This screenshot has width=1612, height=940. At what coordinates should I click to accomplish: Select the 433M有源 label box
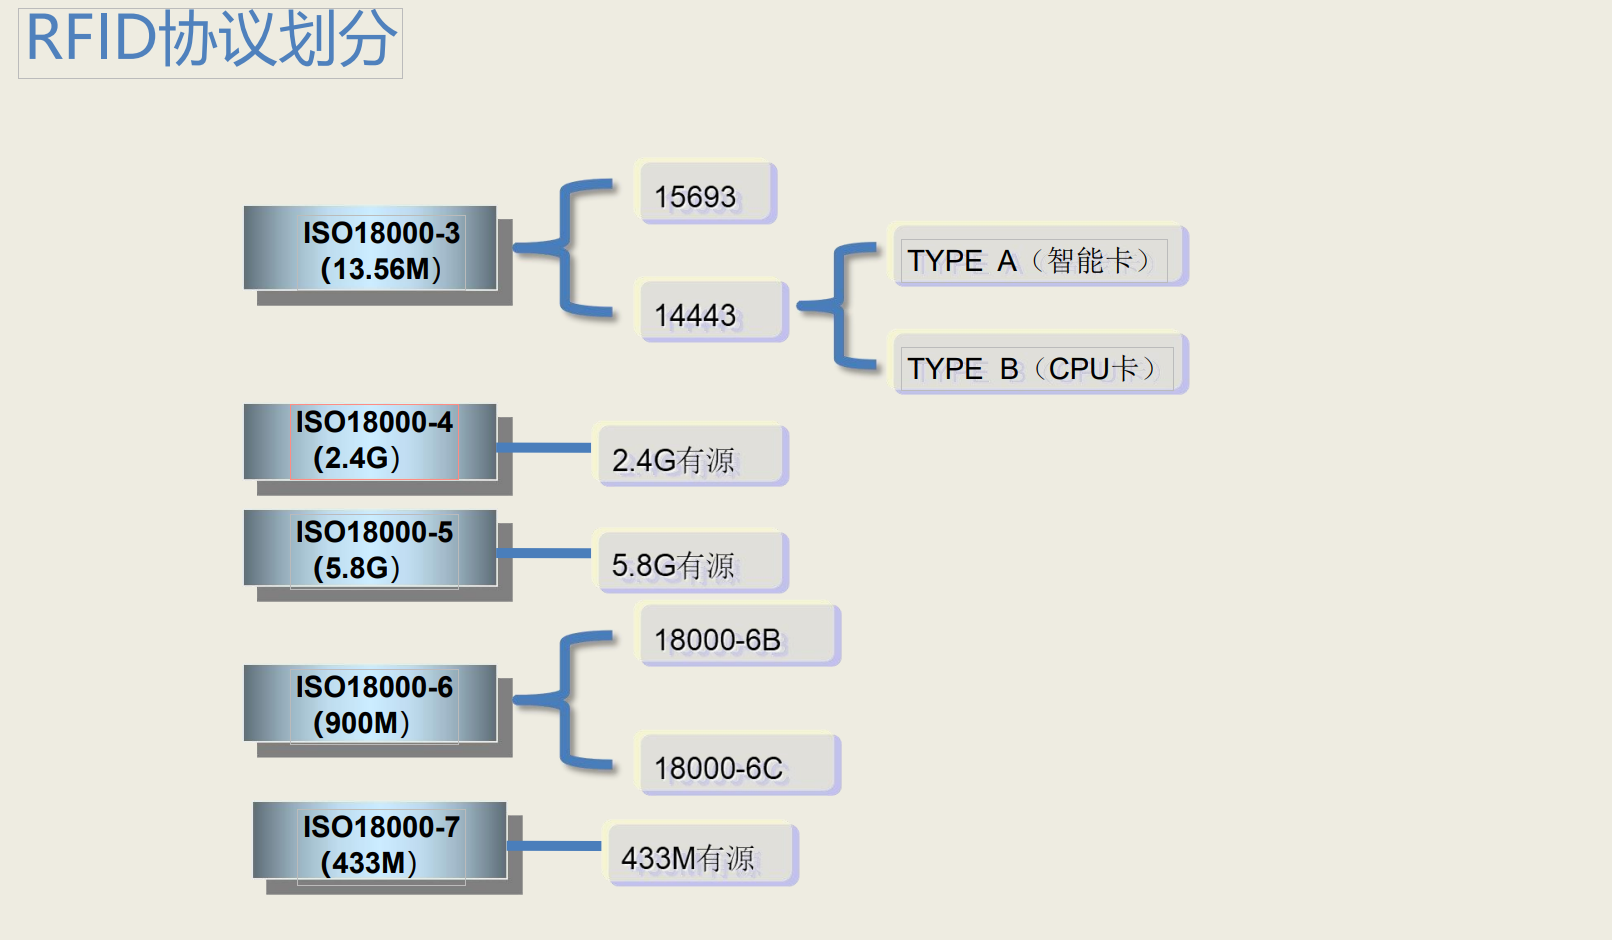[x=700, y=856]
